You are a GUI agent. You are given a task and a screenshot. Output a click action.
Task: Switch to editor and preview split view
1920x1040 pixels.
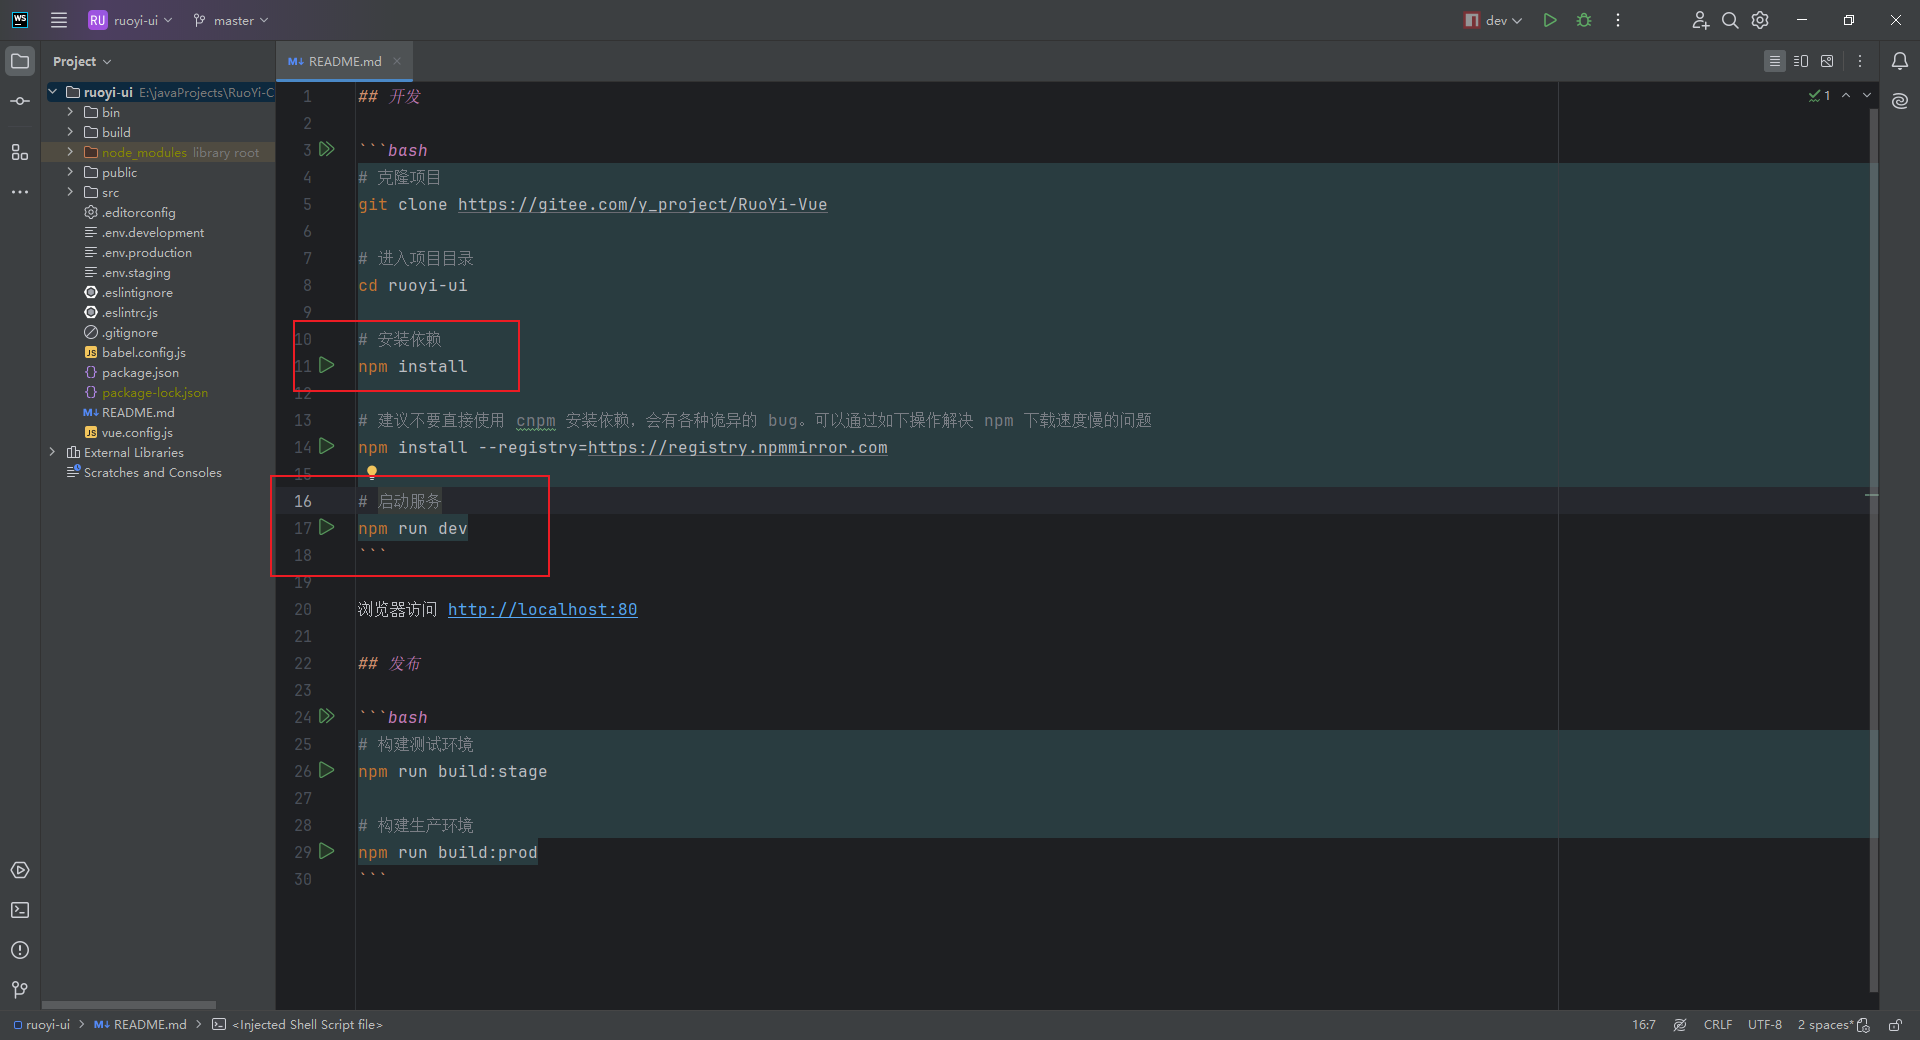point(1801,61)
